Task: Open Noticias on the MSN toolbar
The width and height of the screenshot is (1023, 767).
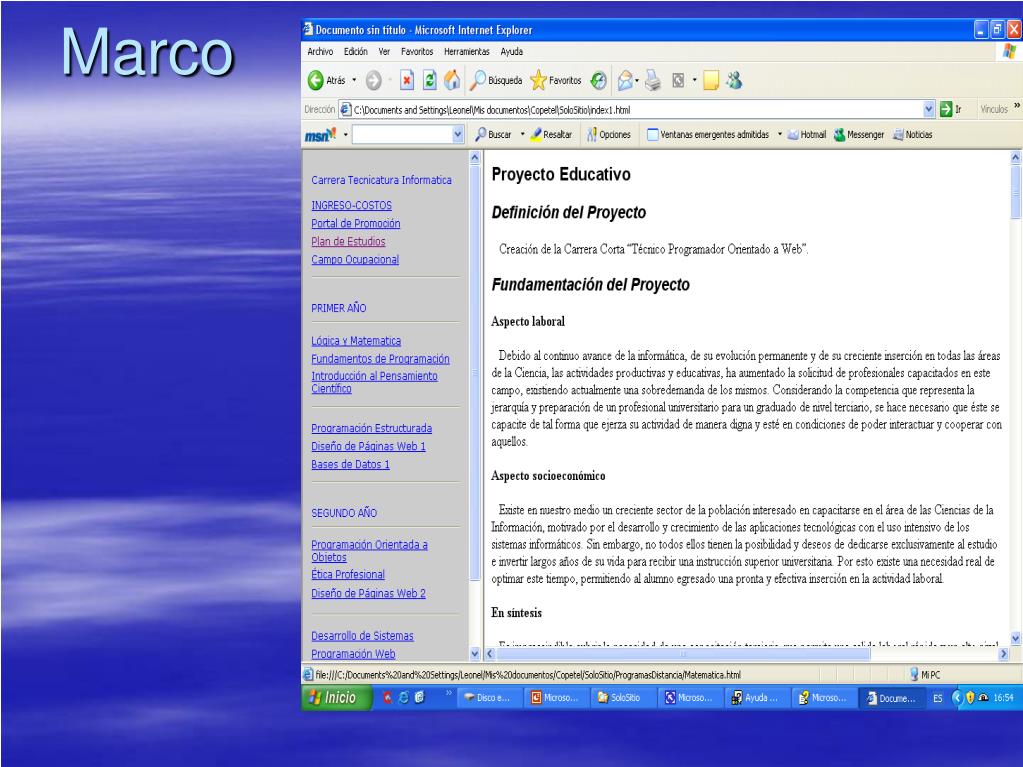Action: pyautogui.click(x=913, y=135)
